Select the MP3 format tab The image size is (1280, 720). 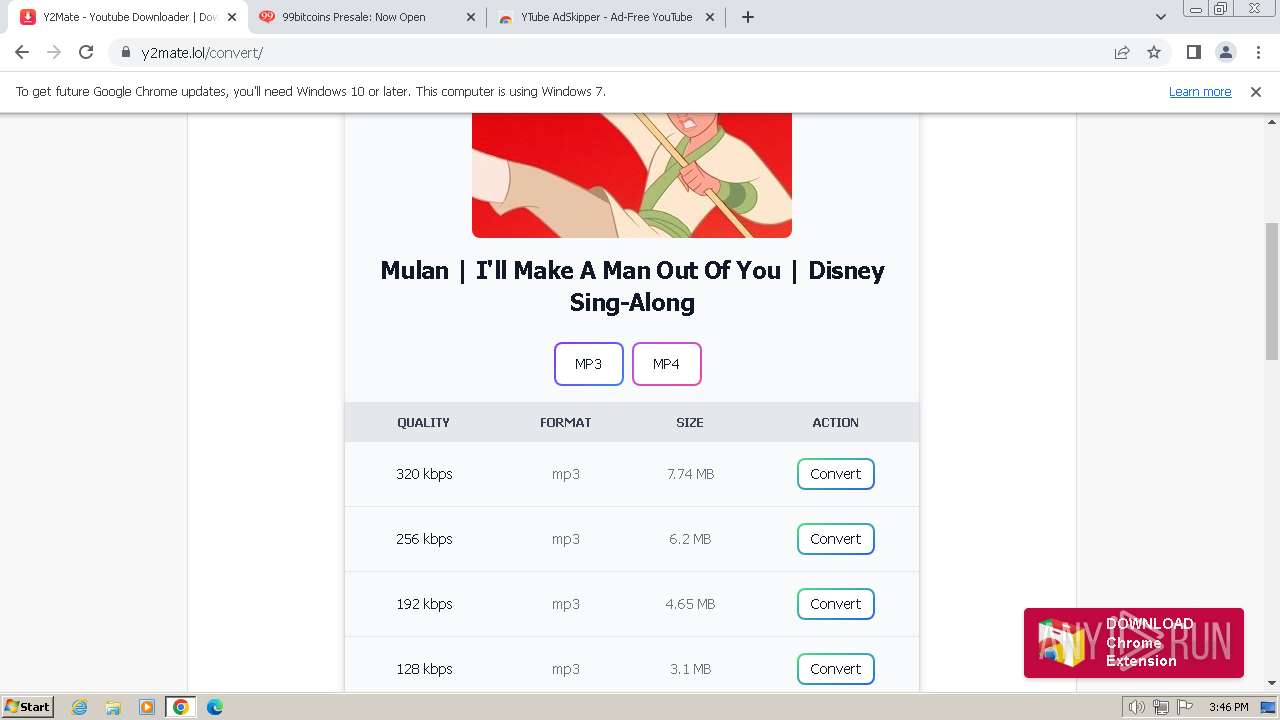(x=589, y=364)
